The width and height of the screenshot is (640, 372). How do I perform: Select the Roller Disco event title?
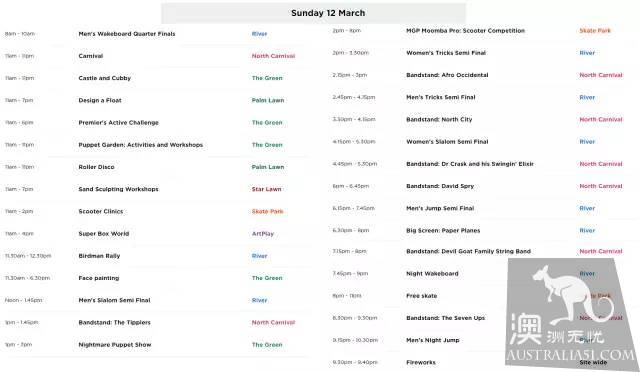pyautogui.click(x=96, y=167)
